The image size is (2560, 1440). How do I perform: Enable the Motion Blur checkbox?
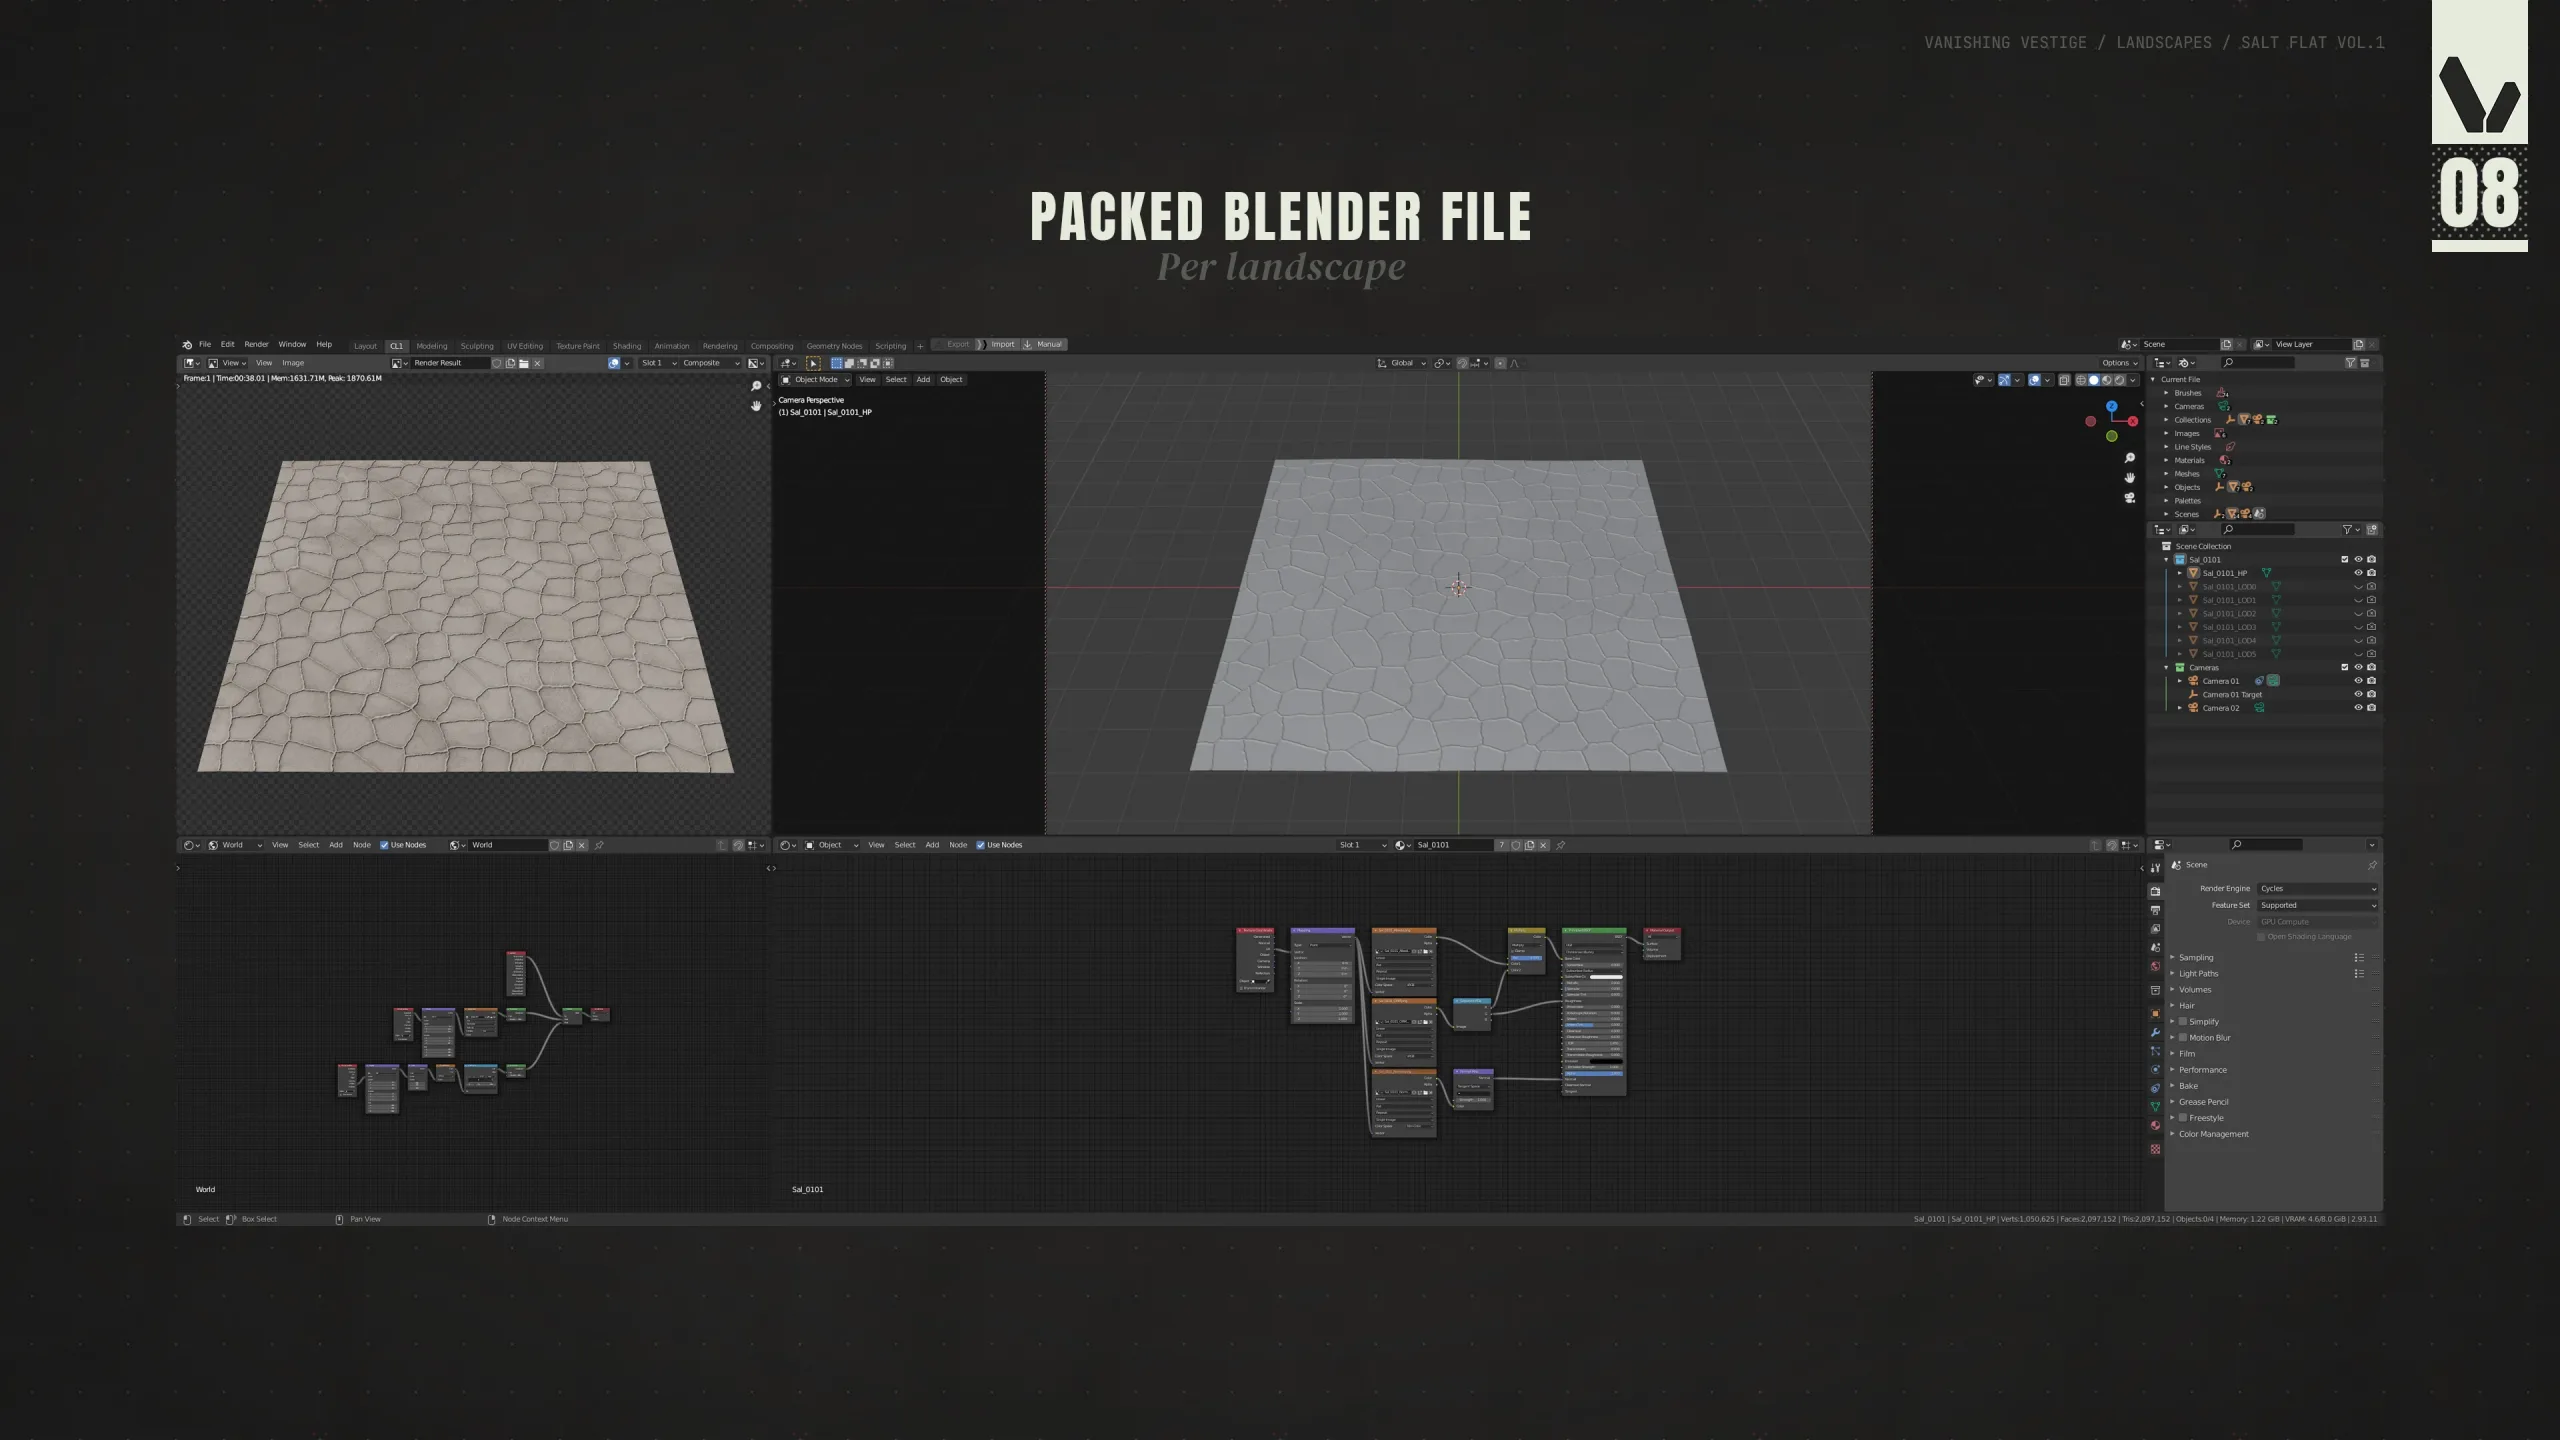tap(2183, 1038)
